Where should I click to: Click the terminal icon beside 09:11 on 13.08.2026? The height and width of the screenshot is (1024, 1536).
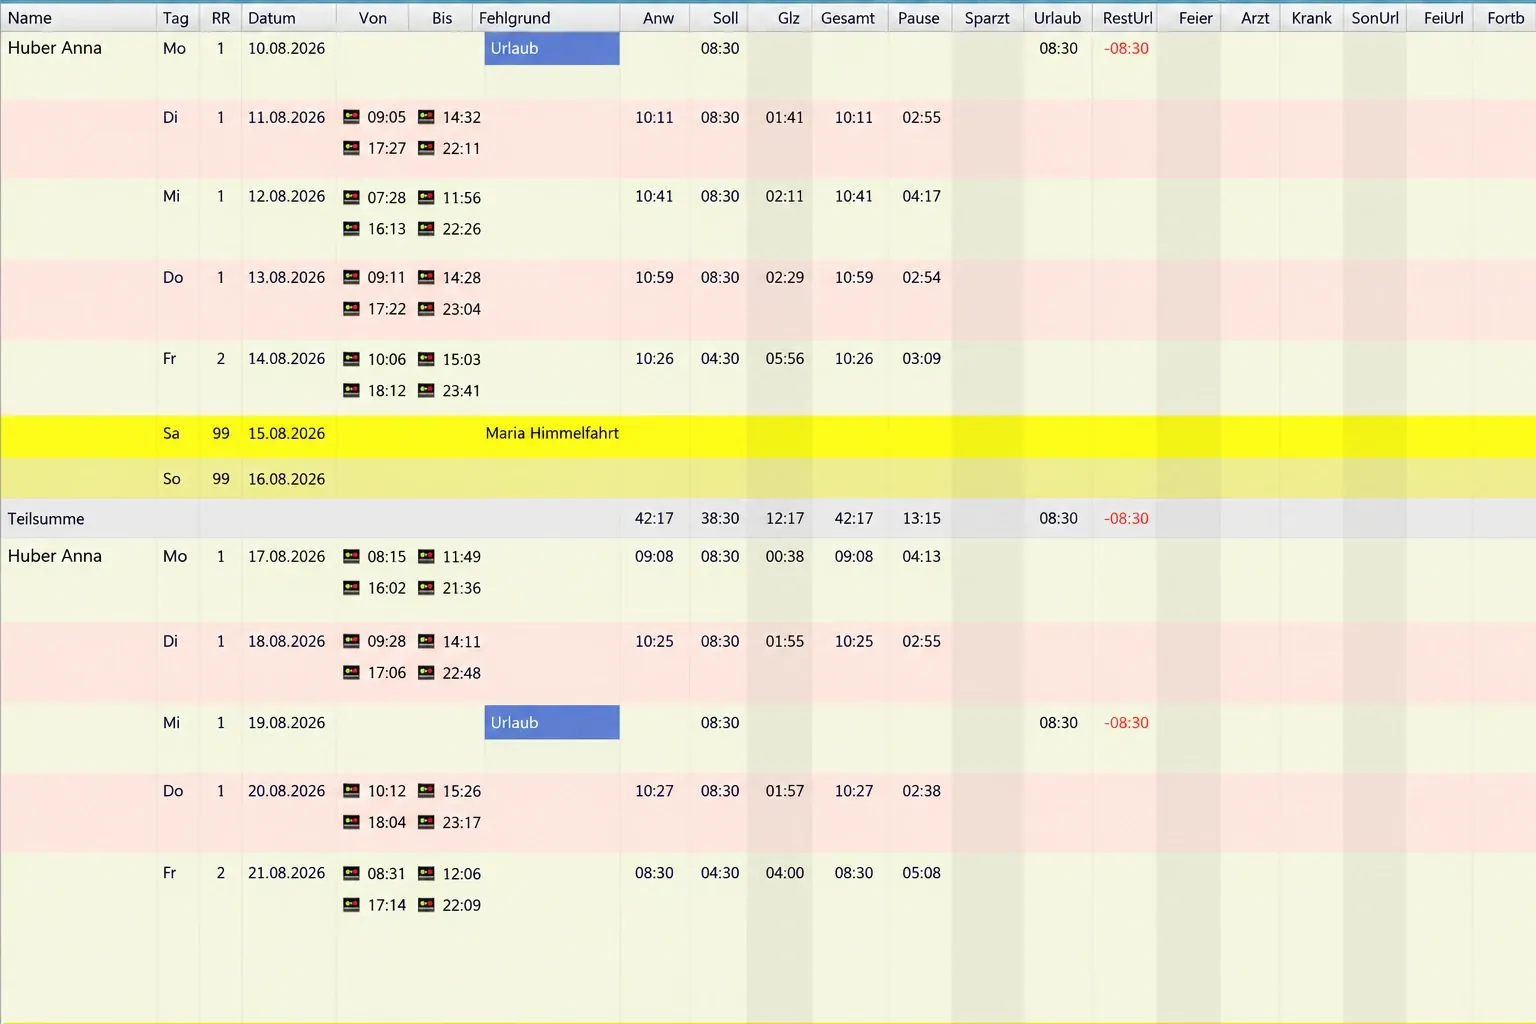[351, 278]
